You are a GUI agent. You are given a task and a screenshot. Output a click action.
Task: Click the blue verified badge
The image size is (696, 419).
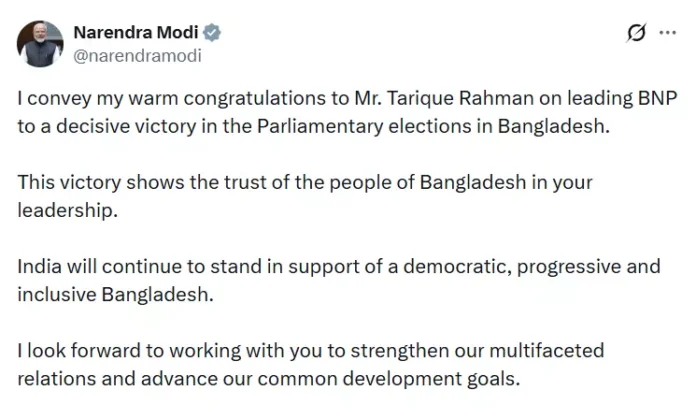pyautogui.click(x=212, y=32)
